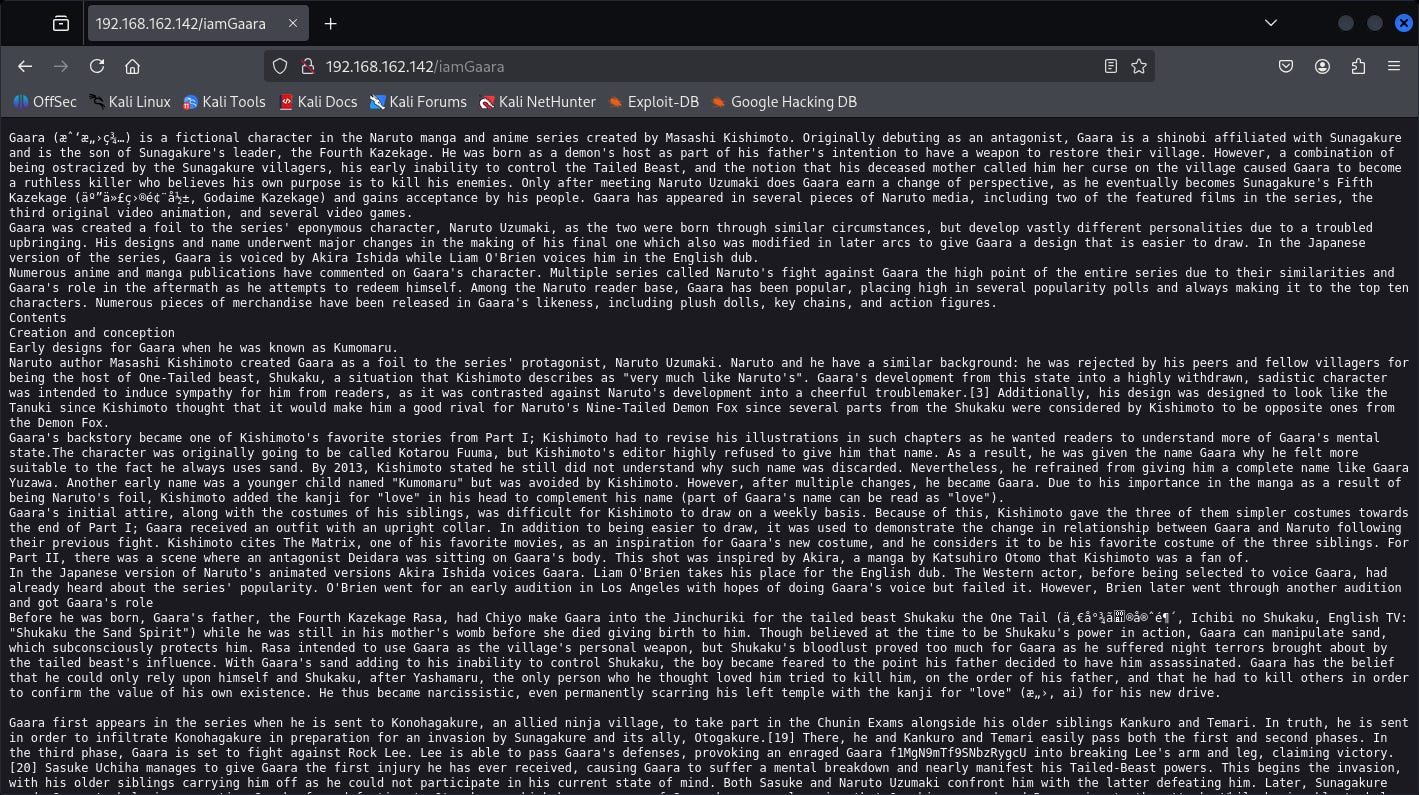Open the Kali NetHunter bookmark
This screenshot has width=1419, height=795.
pos(537,102)
